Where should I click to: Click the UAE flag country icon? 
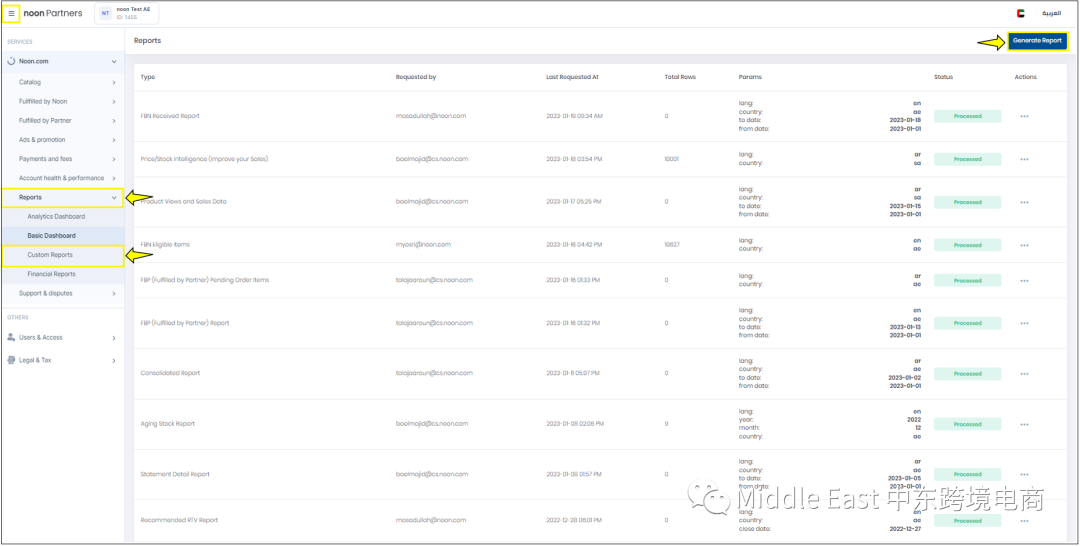tap(1020, 13)
